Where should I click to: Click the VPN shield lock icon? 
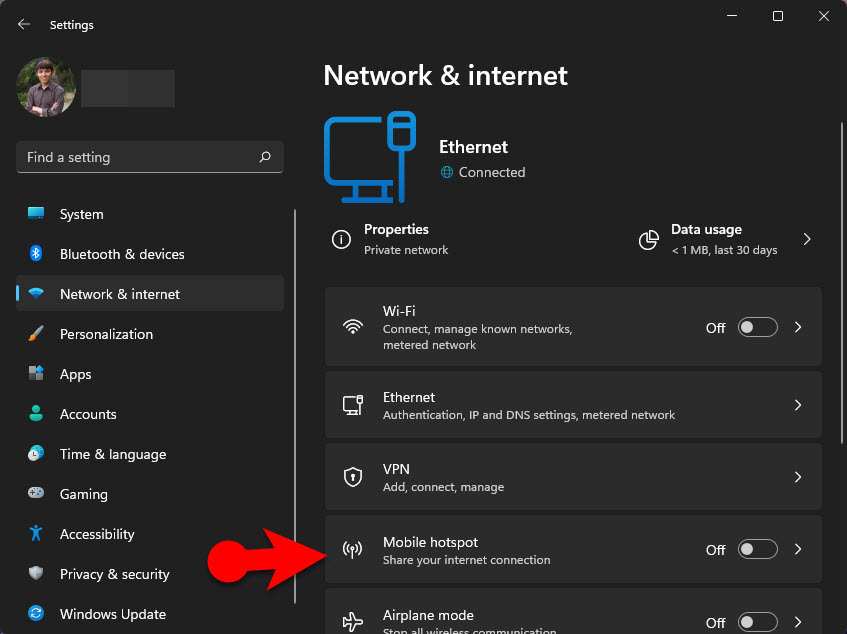click(353, 477)
